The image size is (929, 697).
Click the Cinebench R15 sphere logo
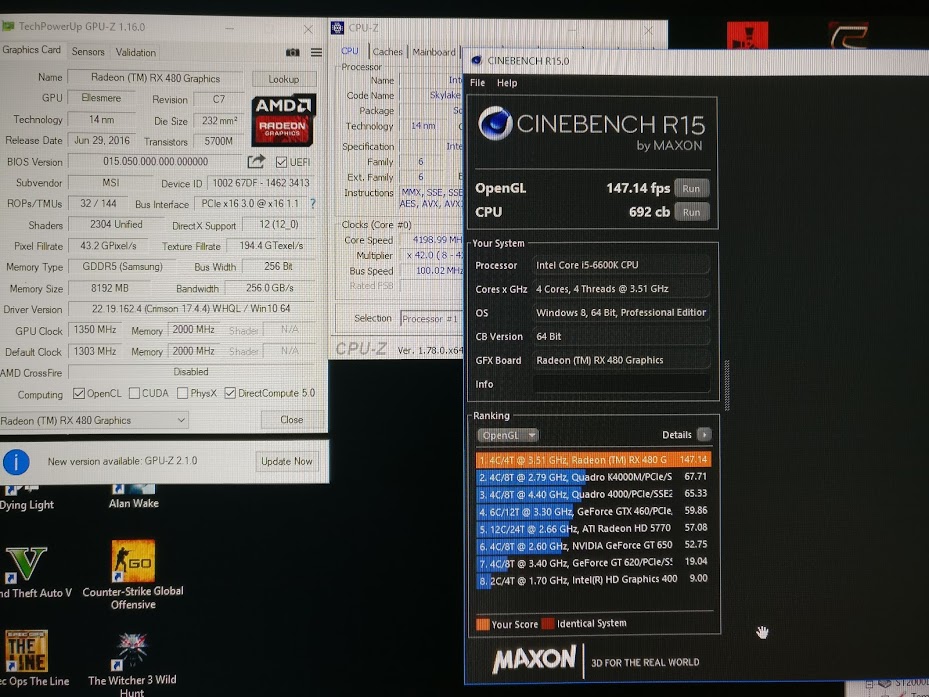tap(495, 123)
